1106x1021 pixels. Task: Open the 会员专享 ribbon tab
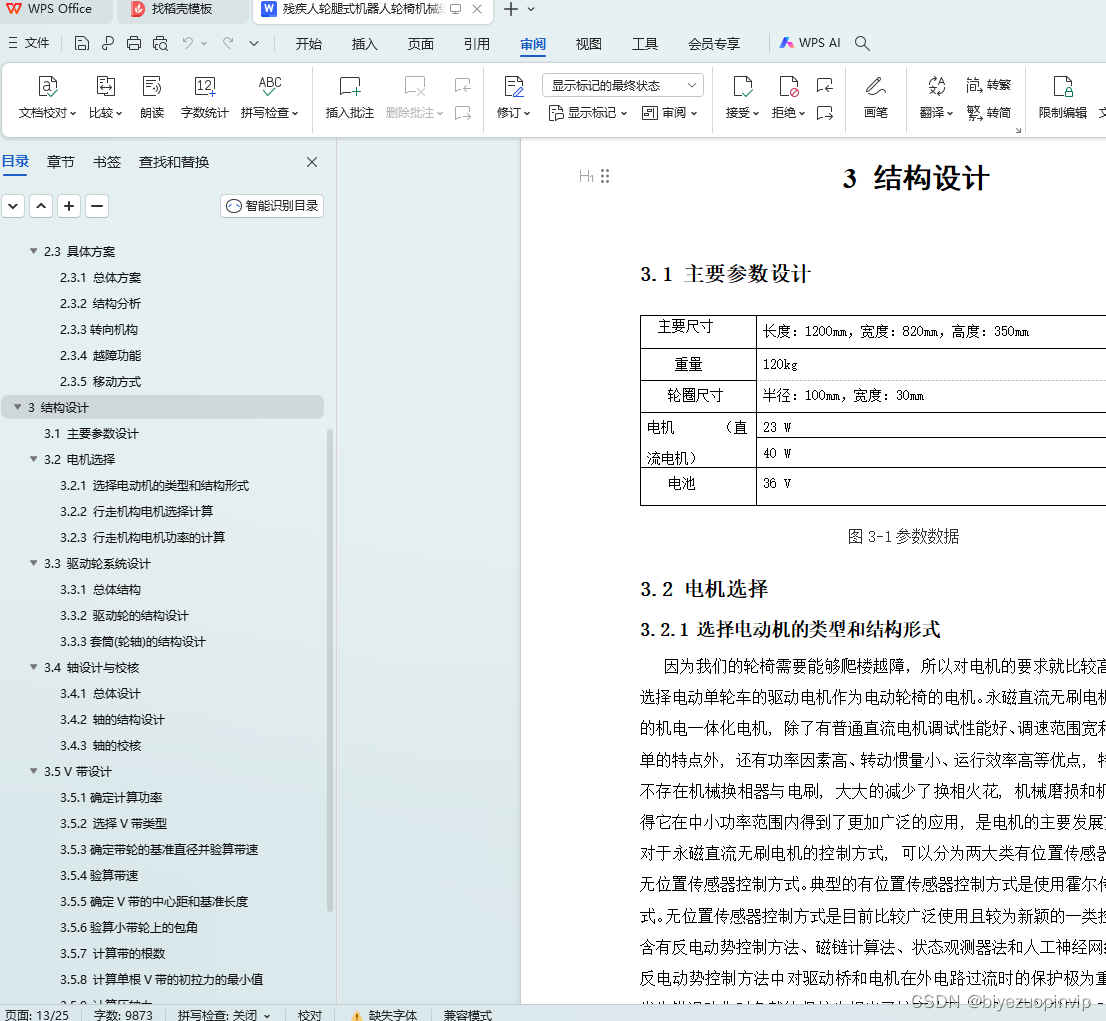pyautogui.click(x=714, y=44)
